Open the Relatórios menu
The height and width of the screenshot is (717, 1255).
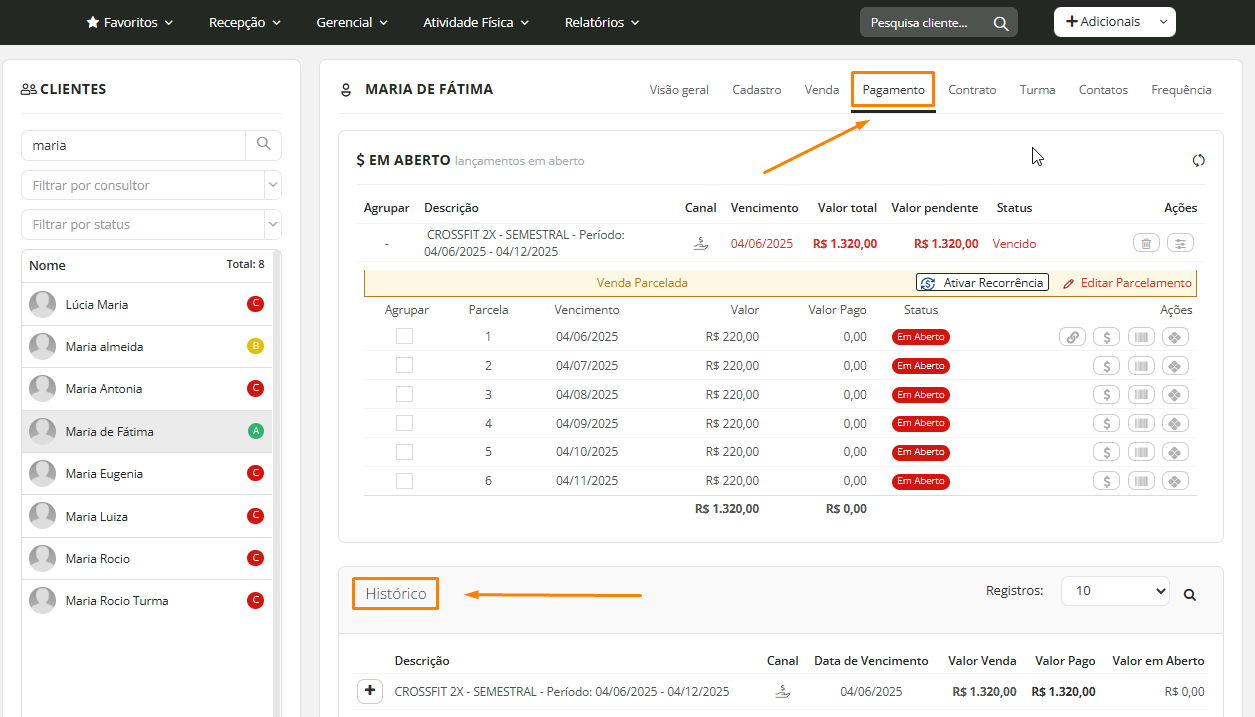tap(602, 22)
